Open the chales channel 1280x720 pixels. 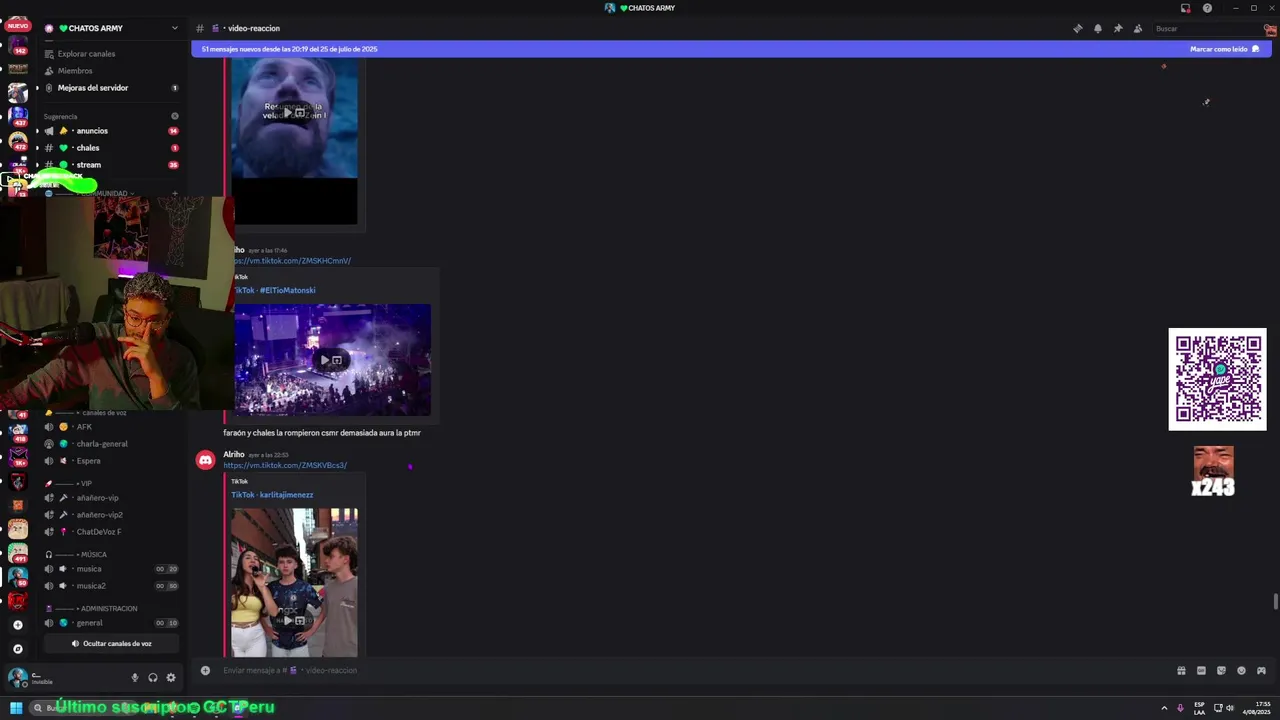click(111, 148)
